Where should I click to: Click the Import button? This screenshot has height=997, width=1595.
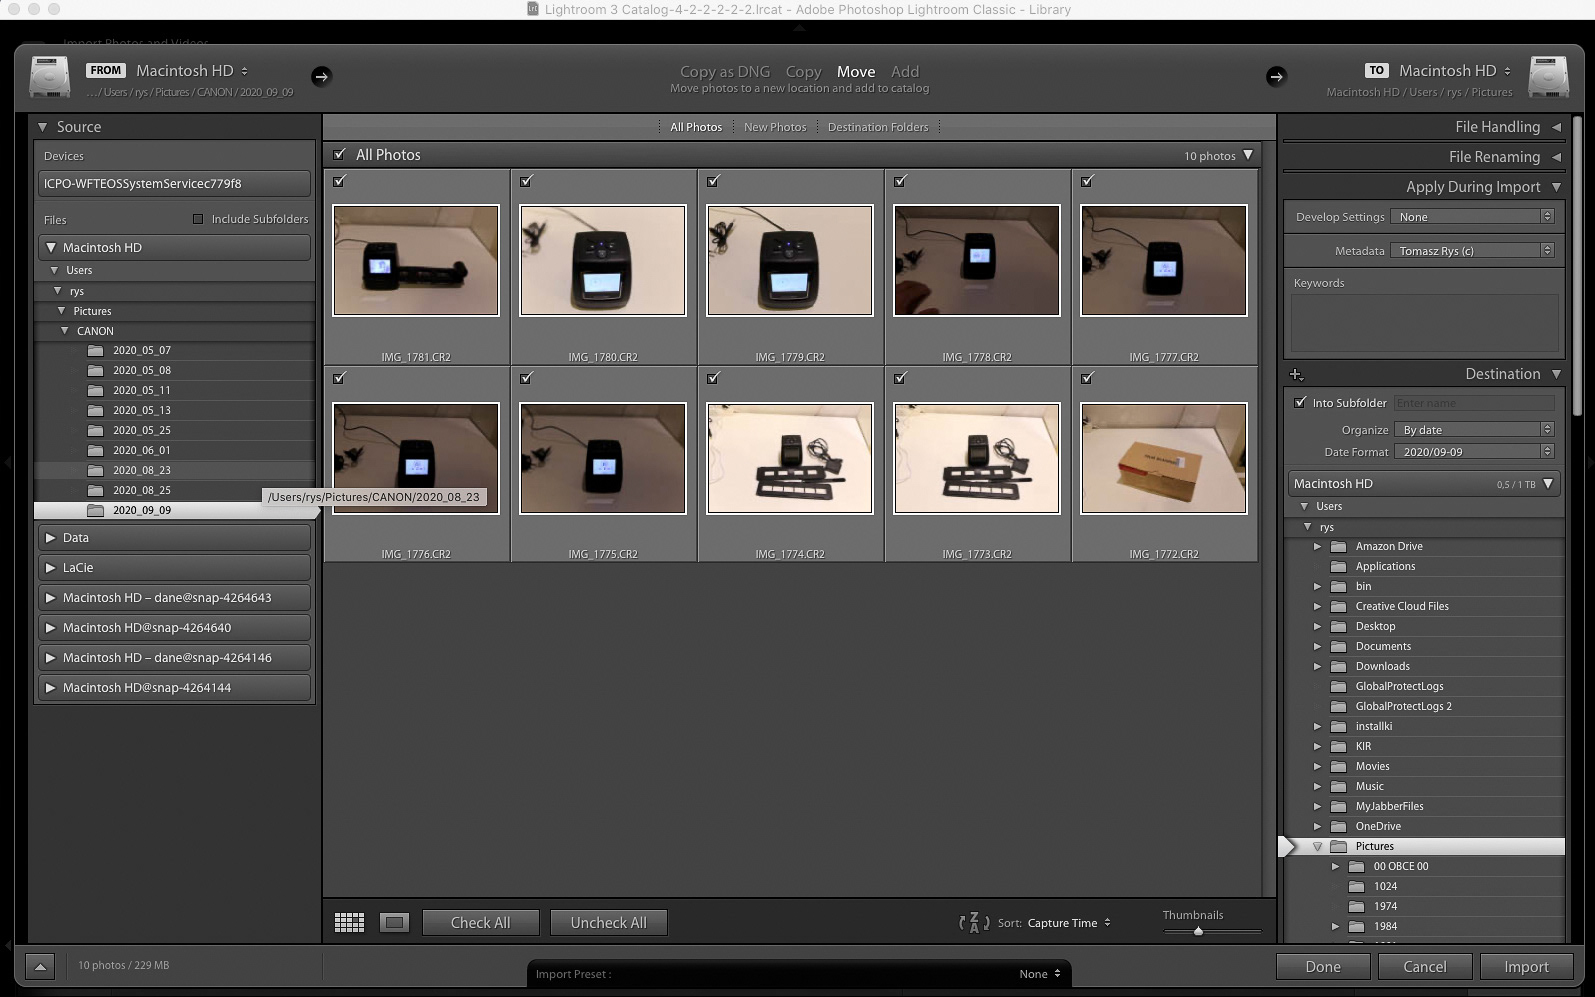1526,967
